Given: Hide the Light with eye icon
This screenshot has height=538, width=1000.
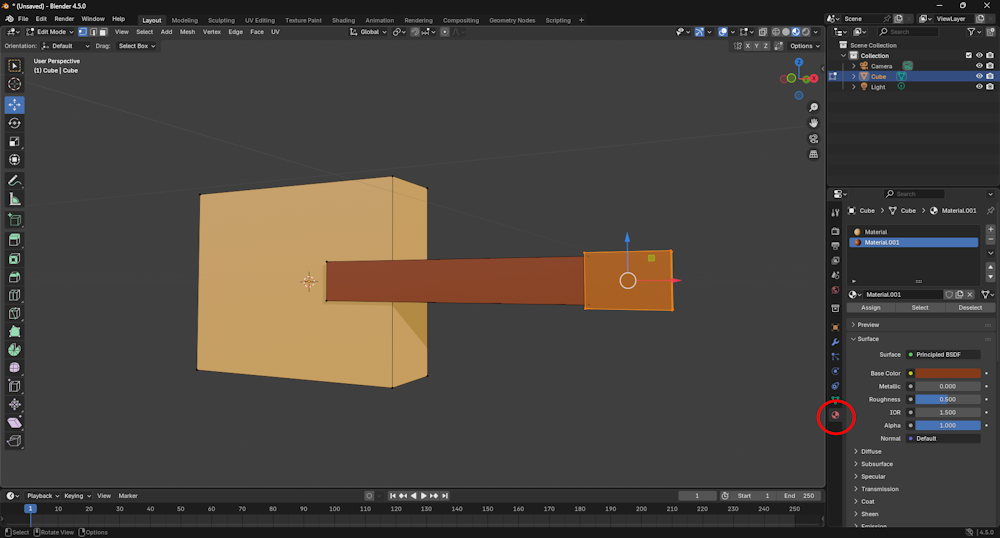Looking at the screenshot, I should coord(979,87).
